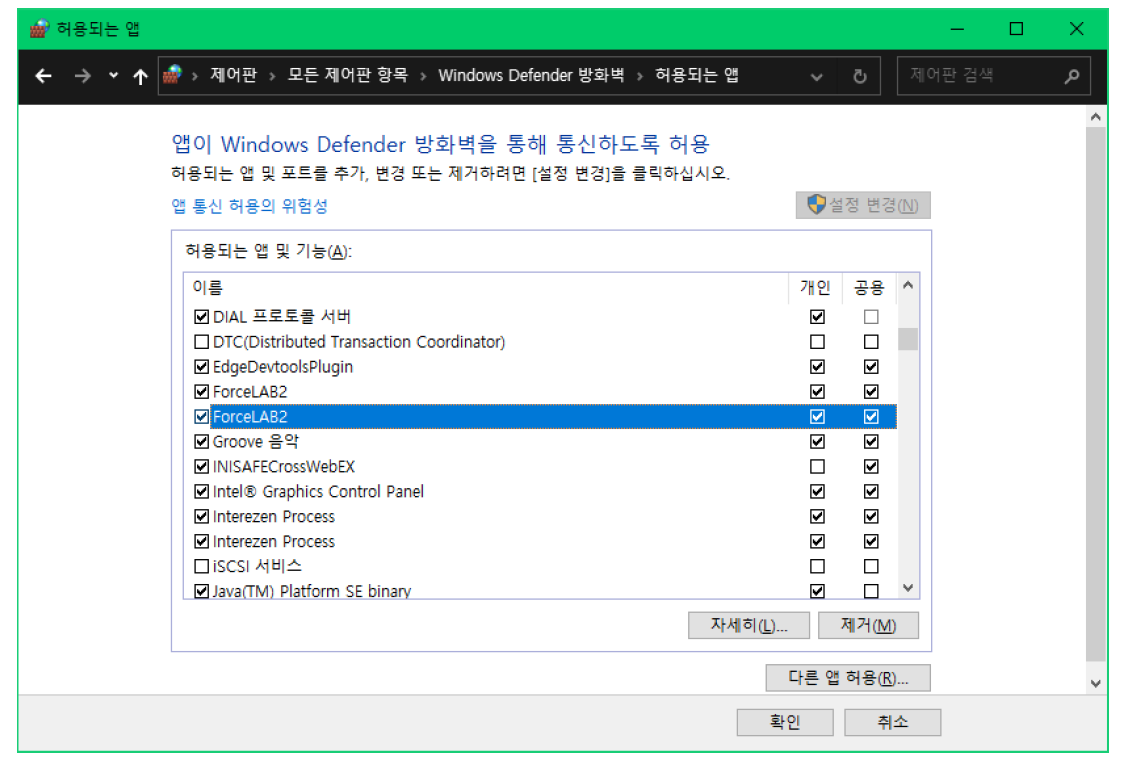Select the INISAFECrossWebEX row
The image size is (1125, 757).
(x=540, y=466)
